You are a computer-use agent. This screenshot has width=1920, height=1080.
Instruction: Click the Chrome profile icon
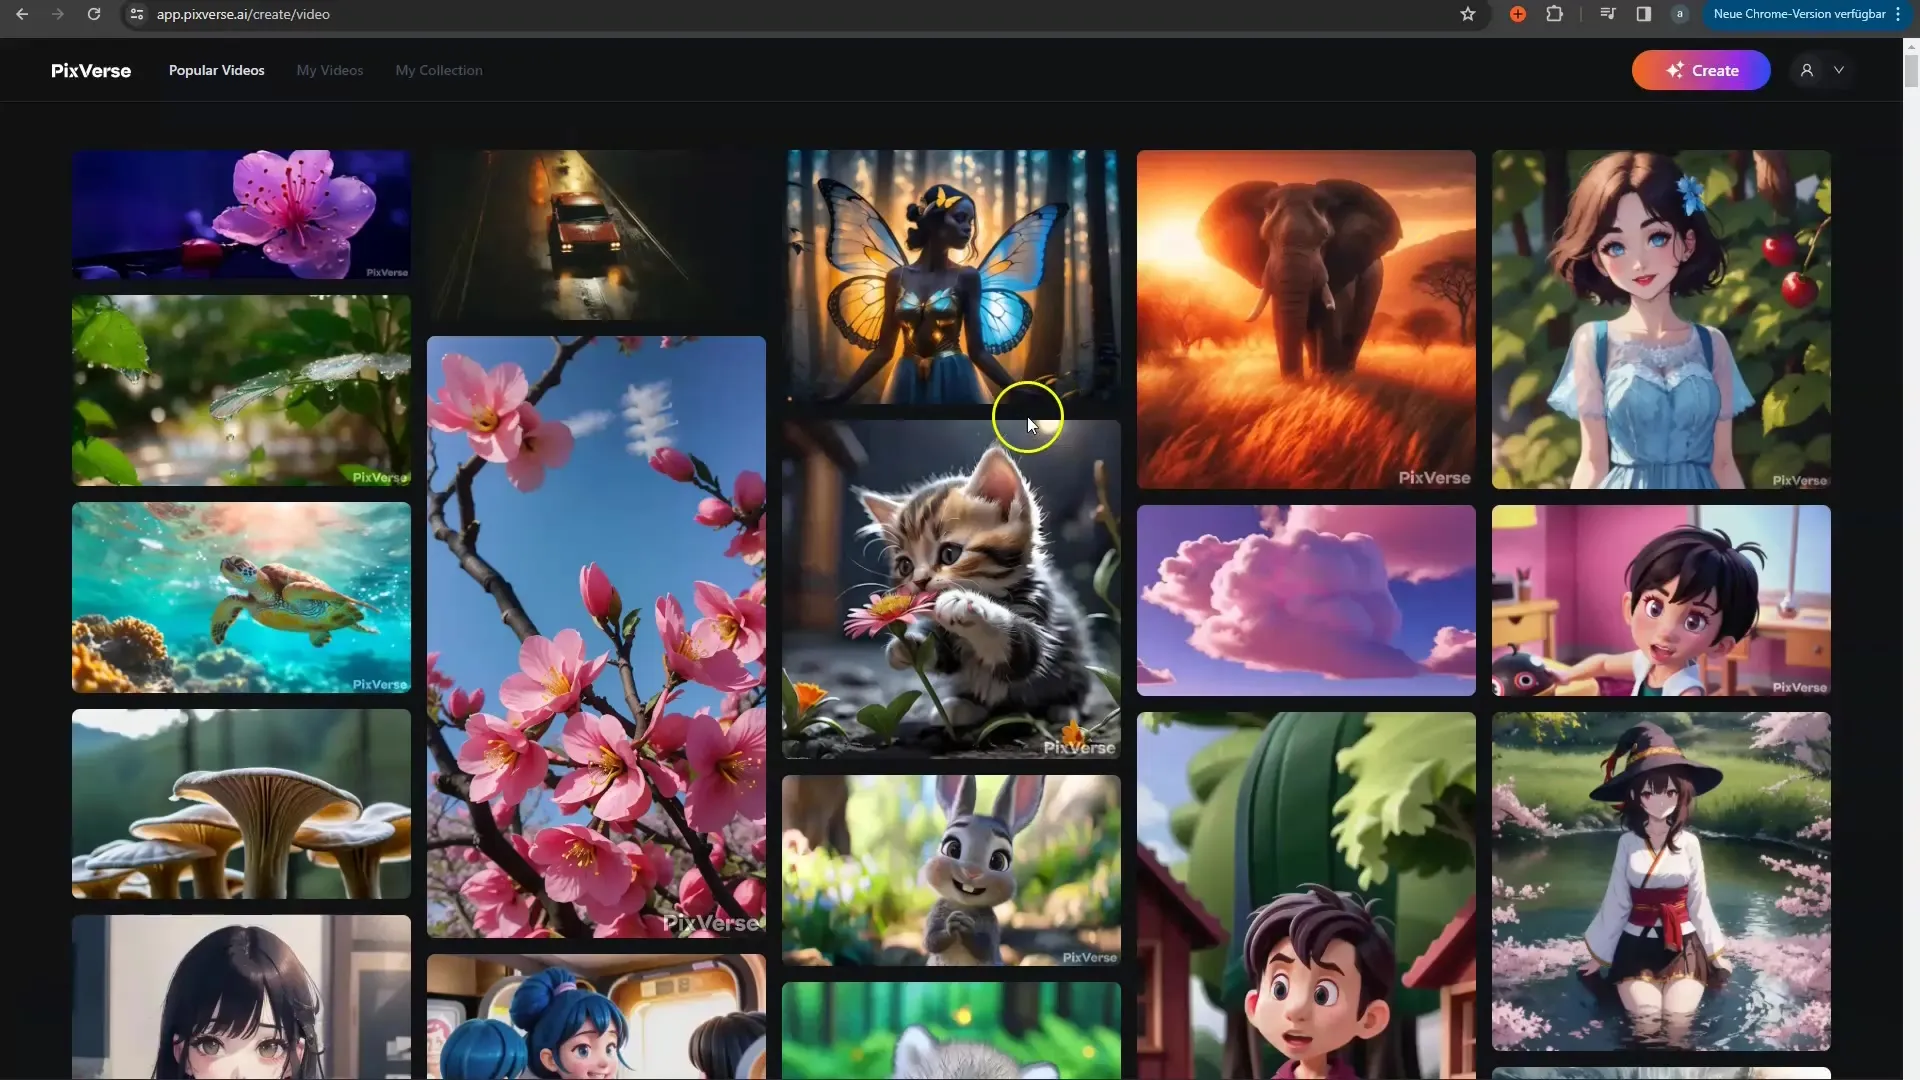click(1679, 13)
